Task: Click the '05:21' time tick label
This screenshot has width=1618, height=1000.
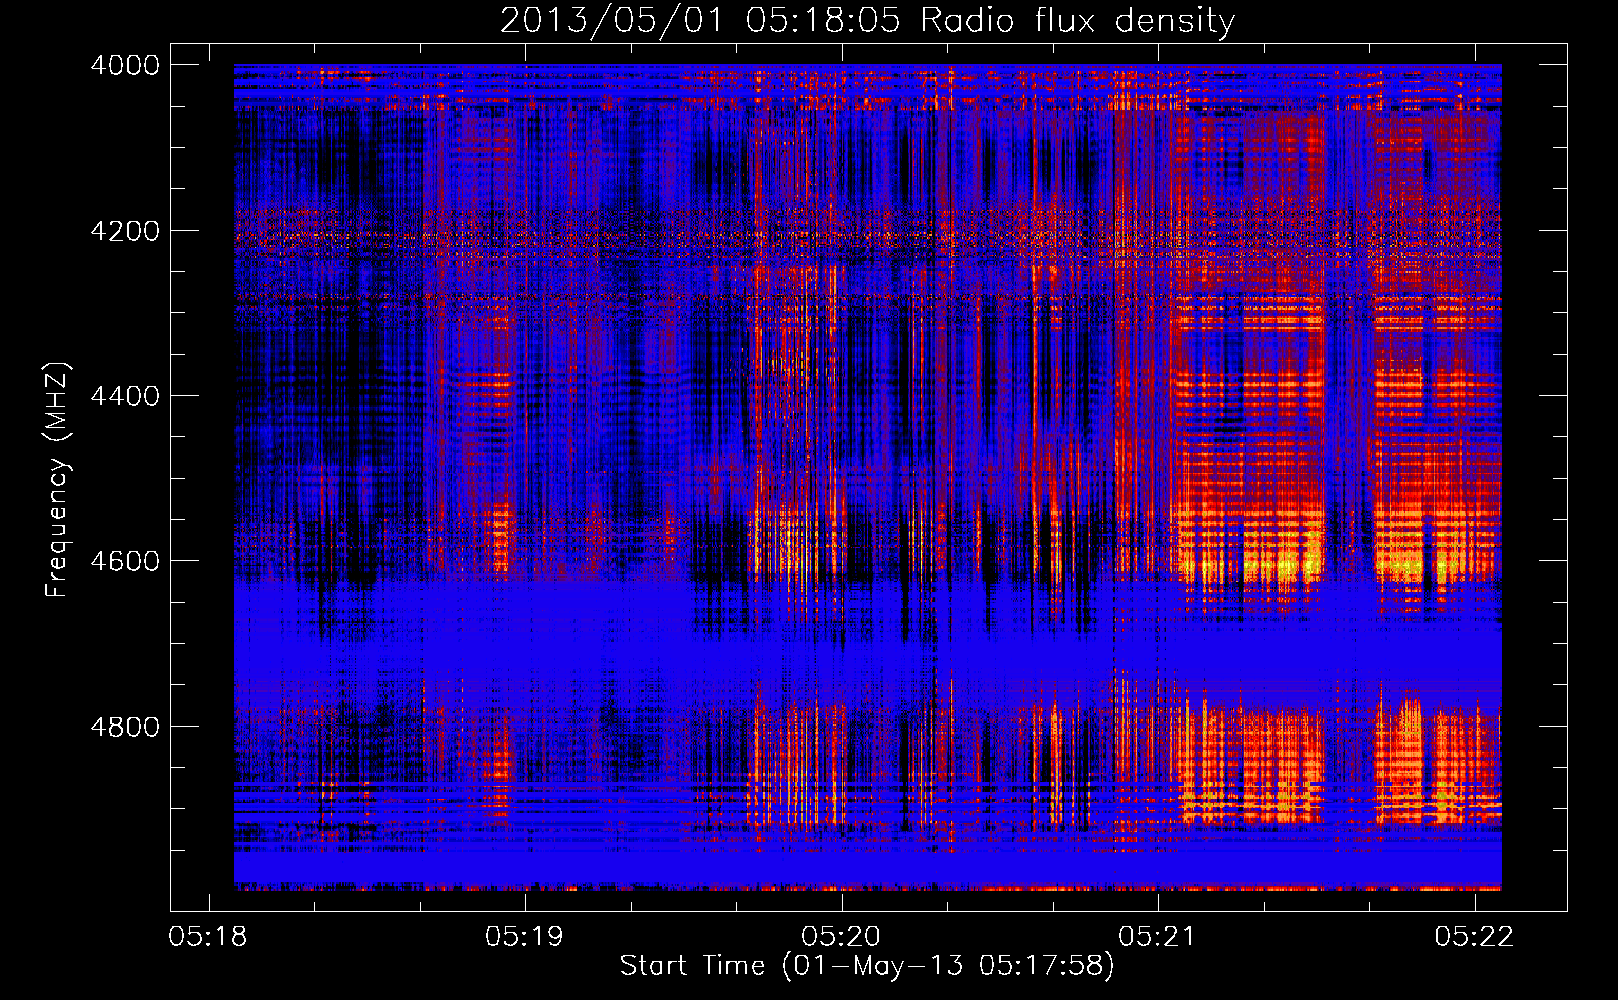Action: [1157, 936]
